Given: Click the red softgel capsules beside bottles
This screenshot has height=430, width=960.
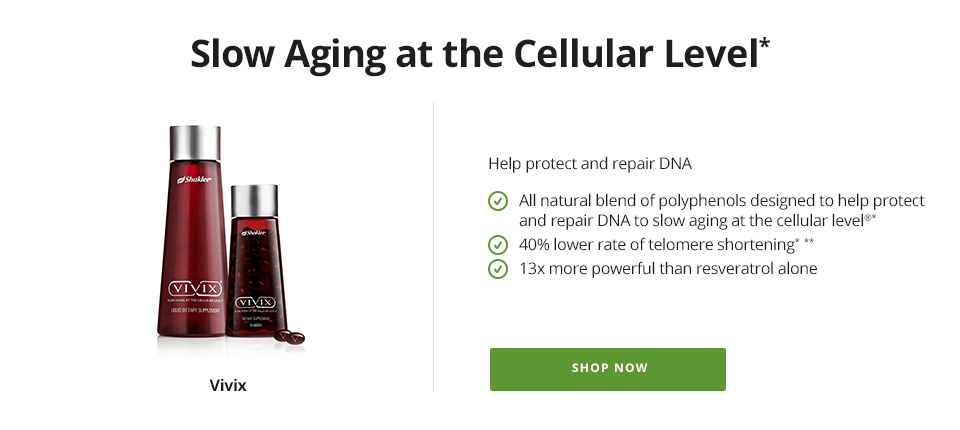Looking at the screenshot, I should [289, 336].
